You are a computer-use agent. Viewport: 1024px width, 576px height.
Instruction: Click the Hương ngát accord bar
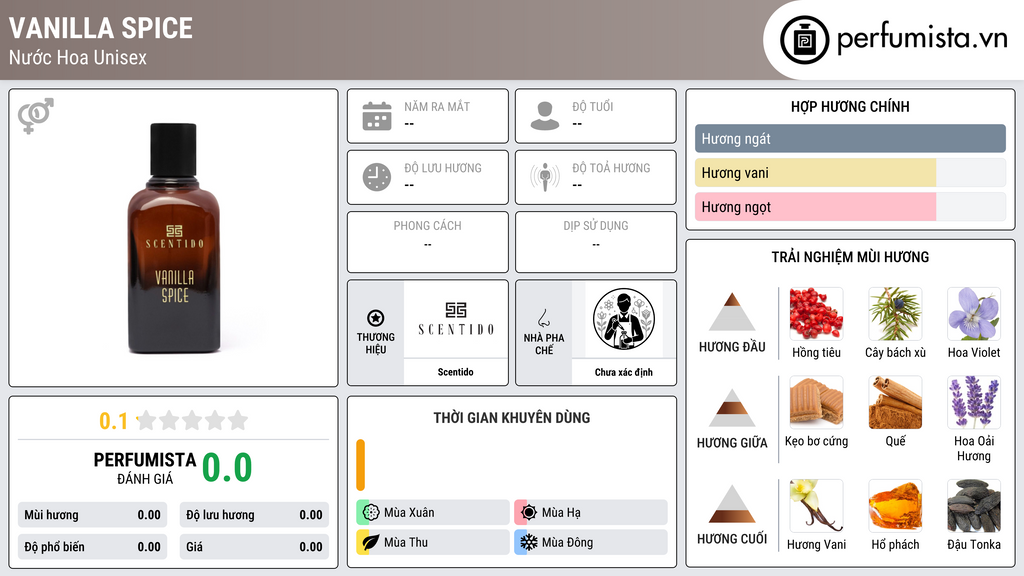tap(850, 138)
